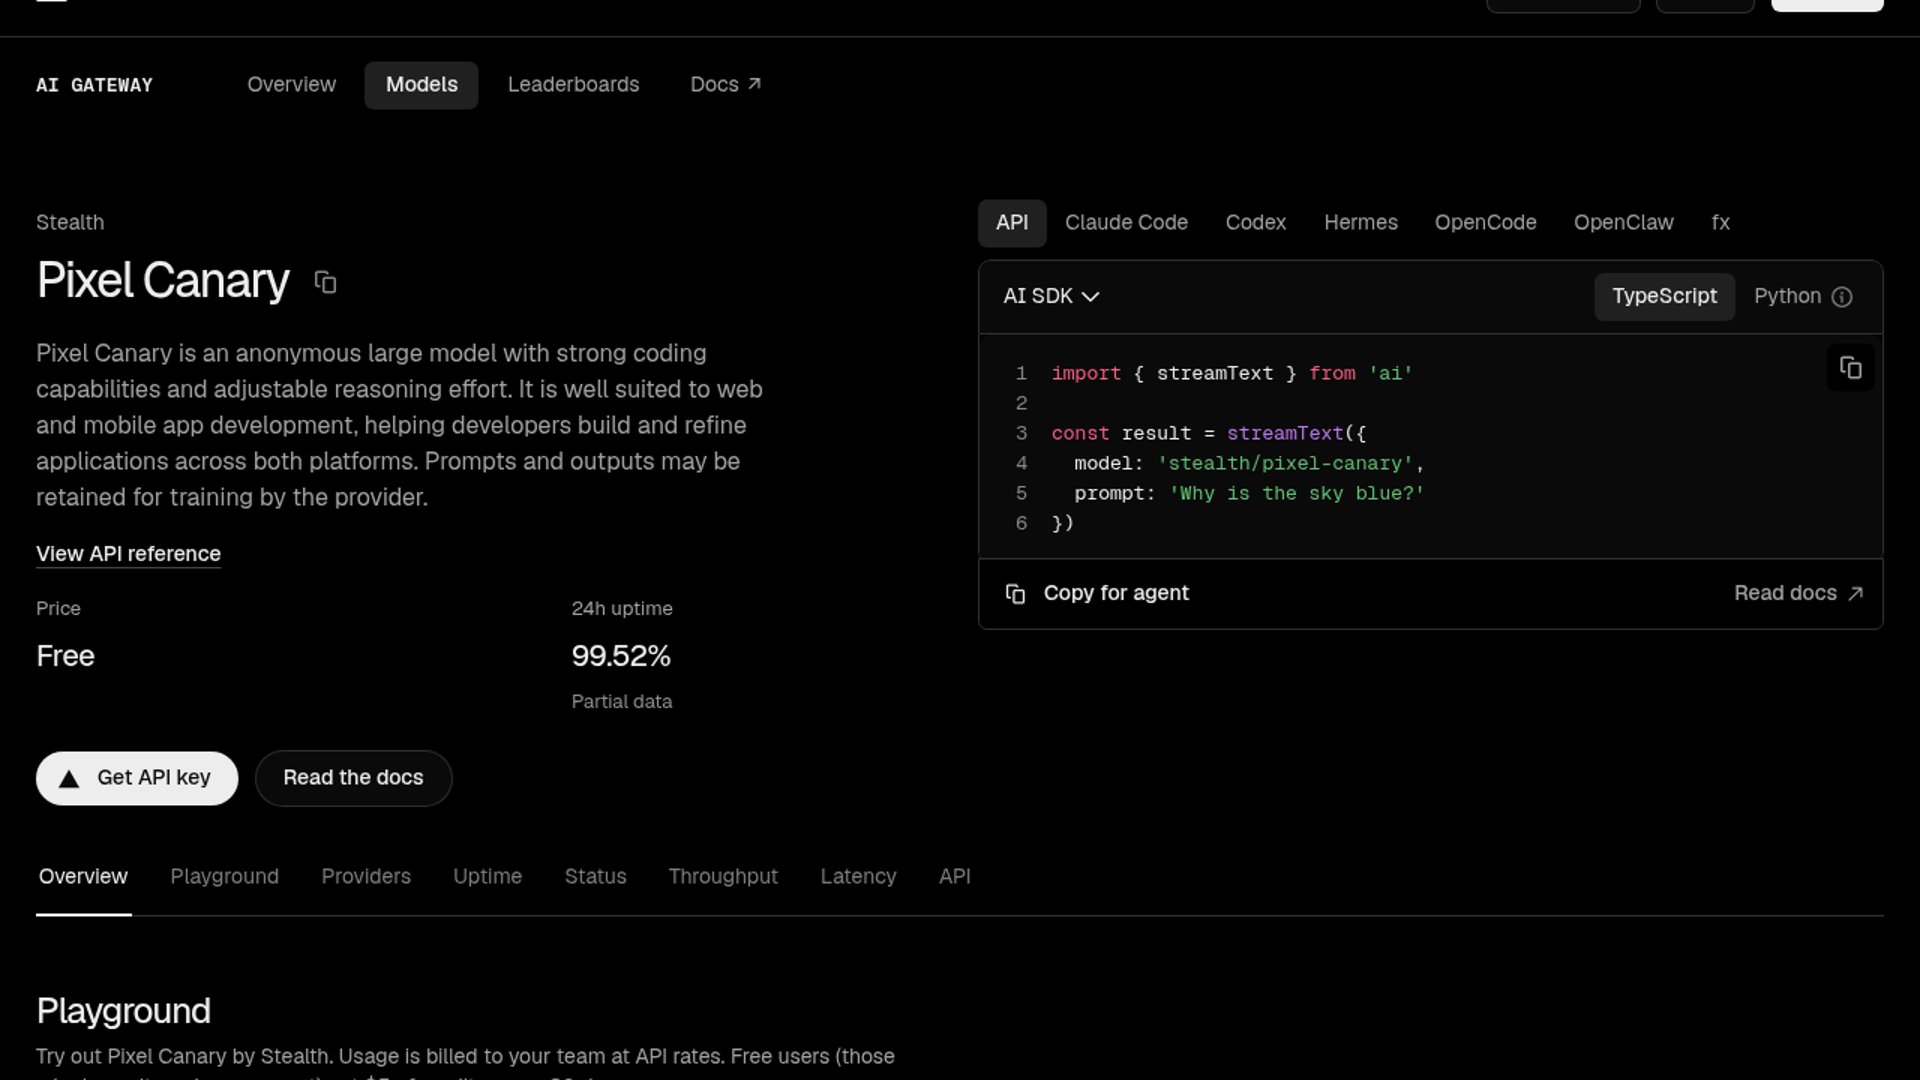
Task: Open the Leaderboards nav item
Action: click(573, 85)
